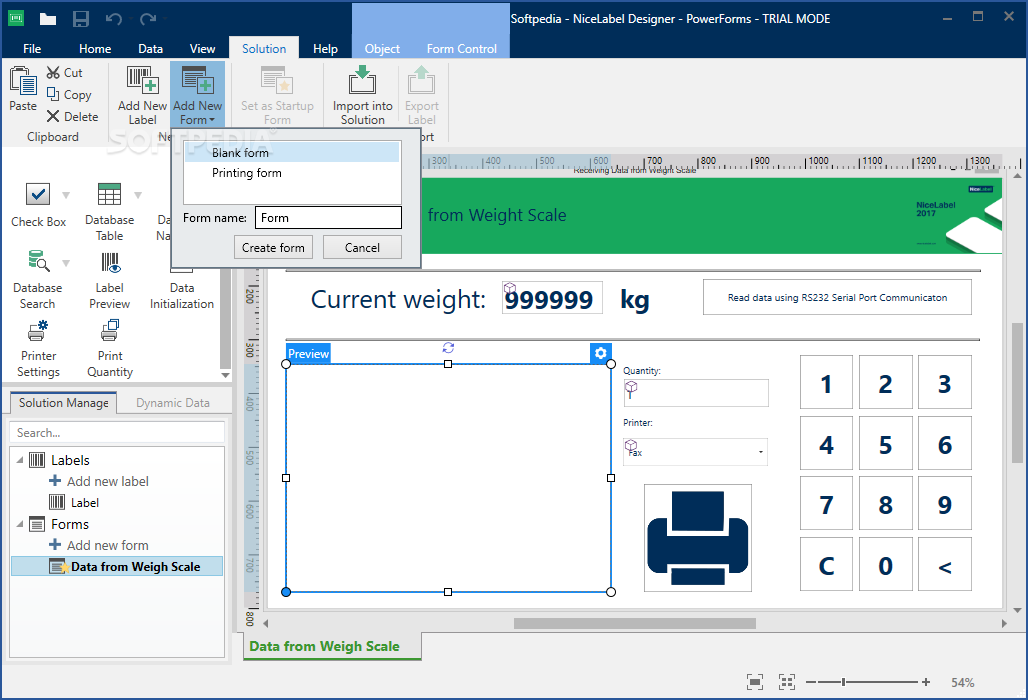Viewport: 1028px width, 700px height.
Task: Open Database Search tool dropdown arrow
Action: click(x=66, y=263)
